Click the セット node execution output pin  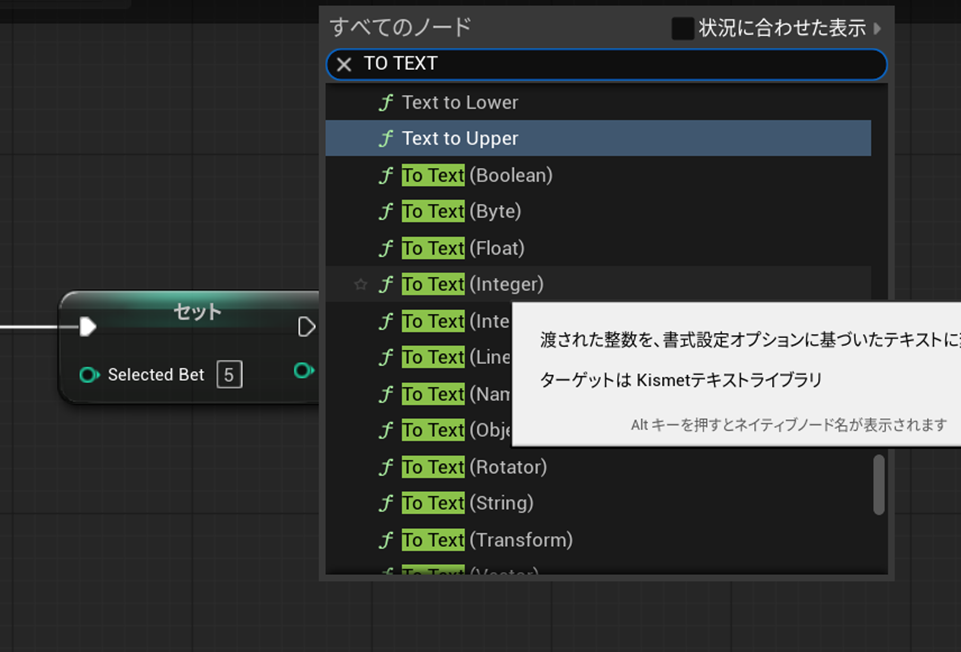(x=307, y=327)
